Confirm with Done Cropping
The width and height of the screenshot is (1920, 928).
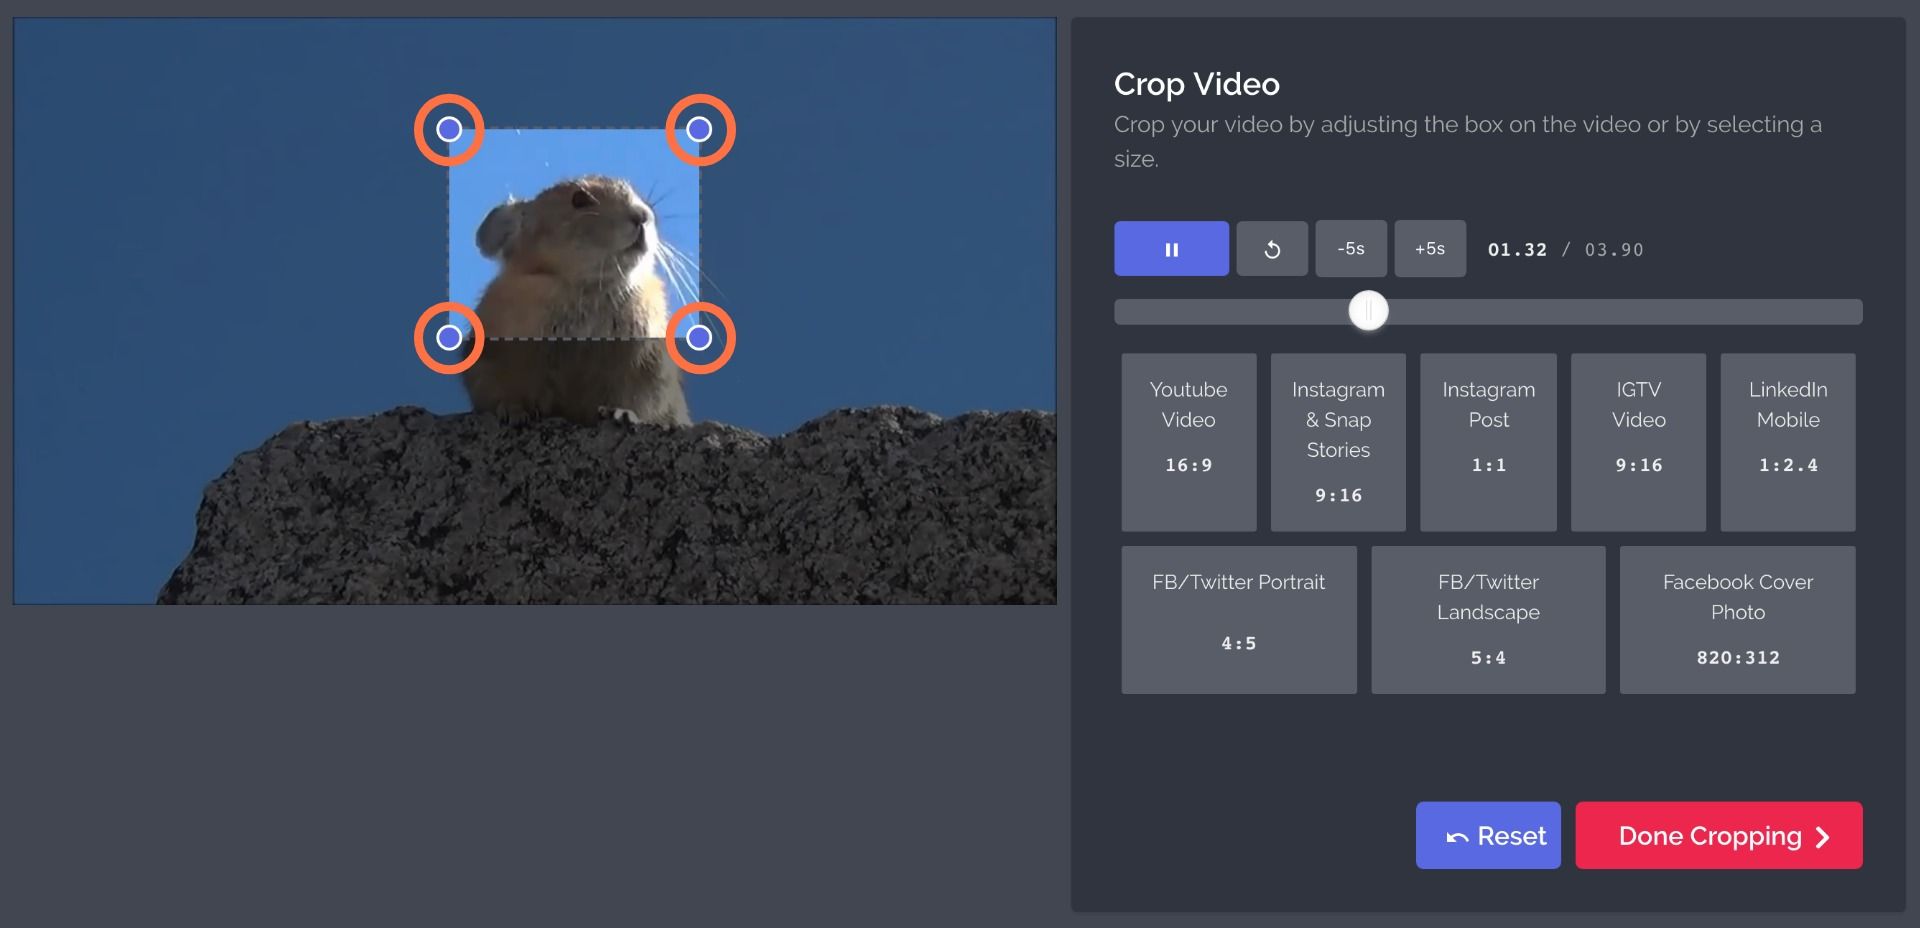(x=1718, y=835)
